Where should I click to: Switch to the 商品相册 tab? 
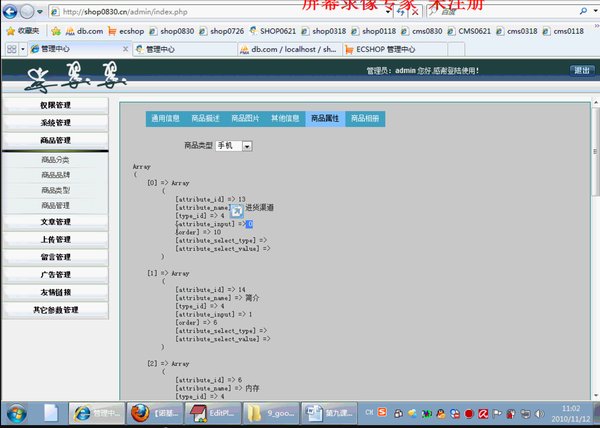[x=365, y=119]
